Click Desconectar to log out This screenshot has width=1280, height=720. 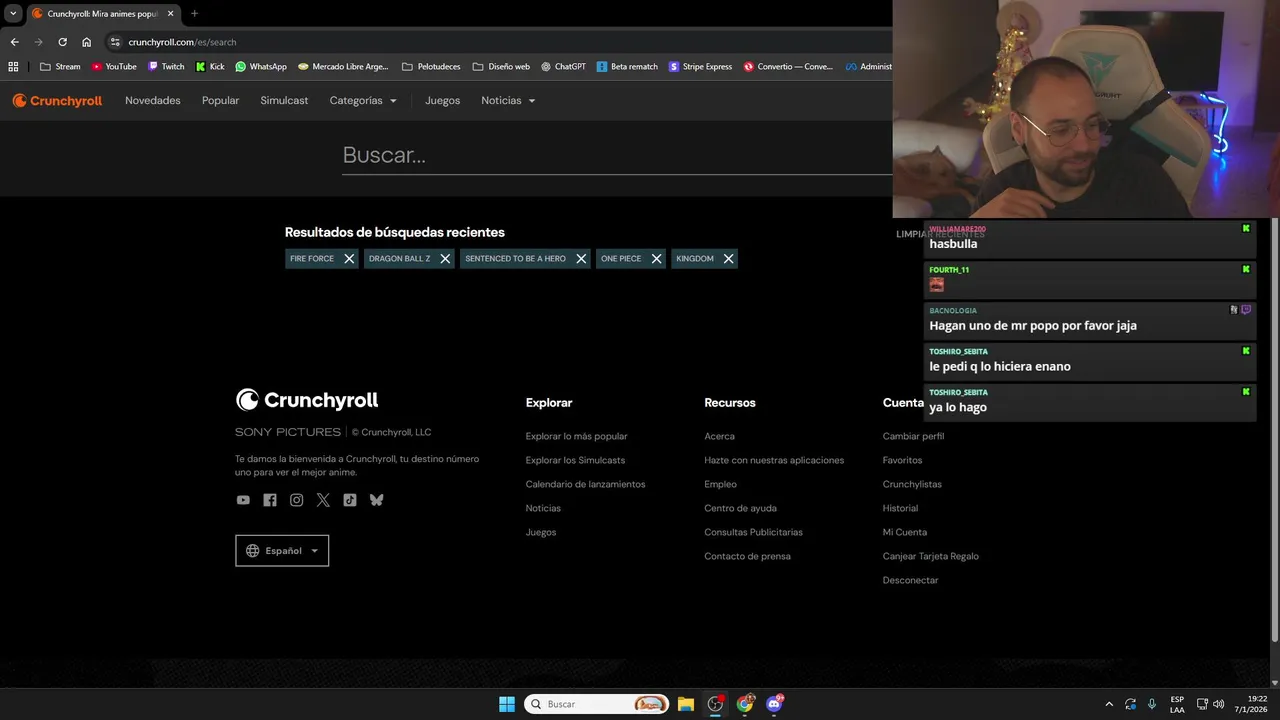click(x=910, y=580)
